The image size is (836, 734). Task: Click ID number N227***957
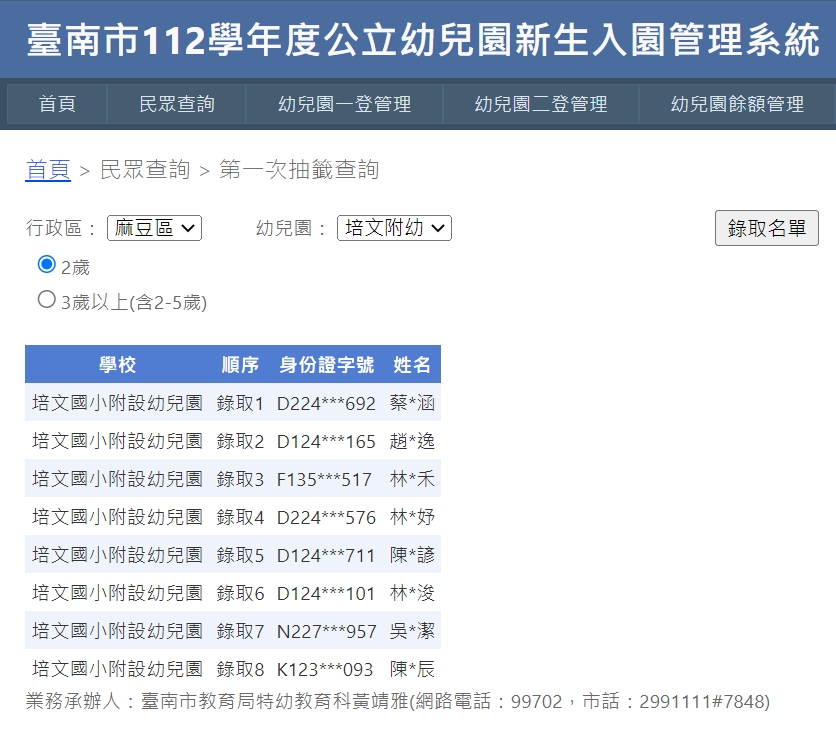pos(327,631)
